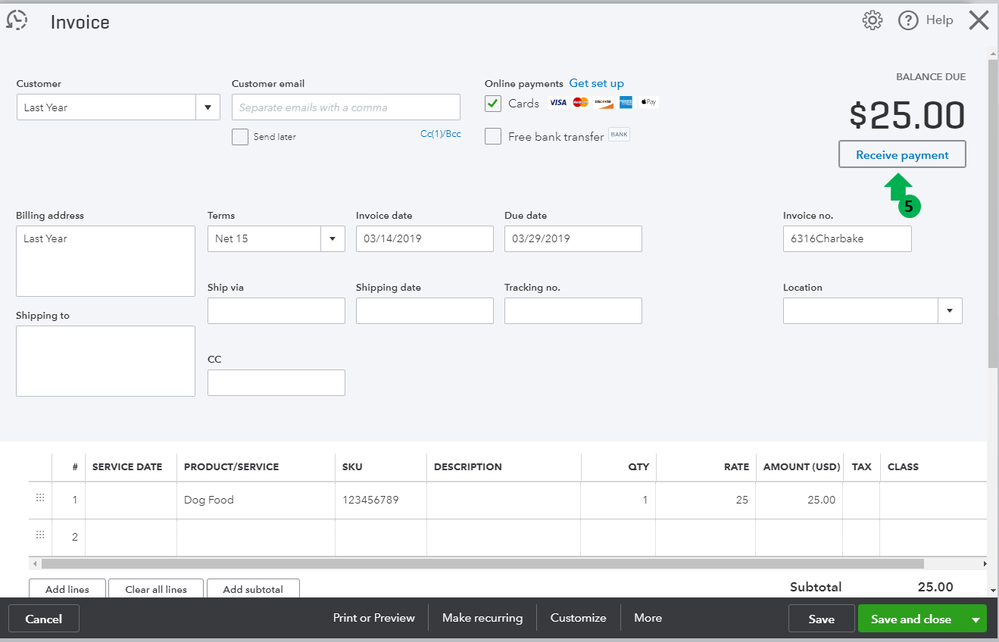Grab the drag handle for line 1
Viewport: 999px width, 642px height.
pyautogui.click(x=40, y=497)
